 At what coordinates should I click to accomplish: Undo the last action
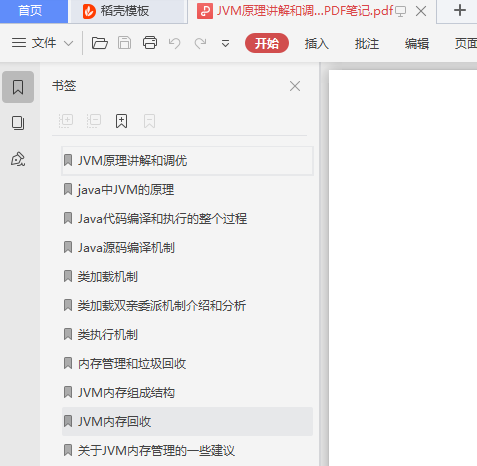coord(175,43)
